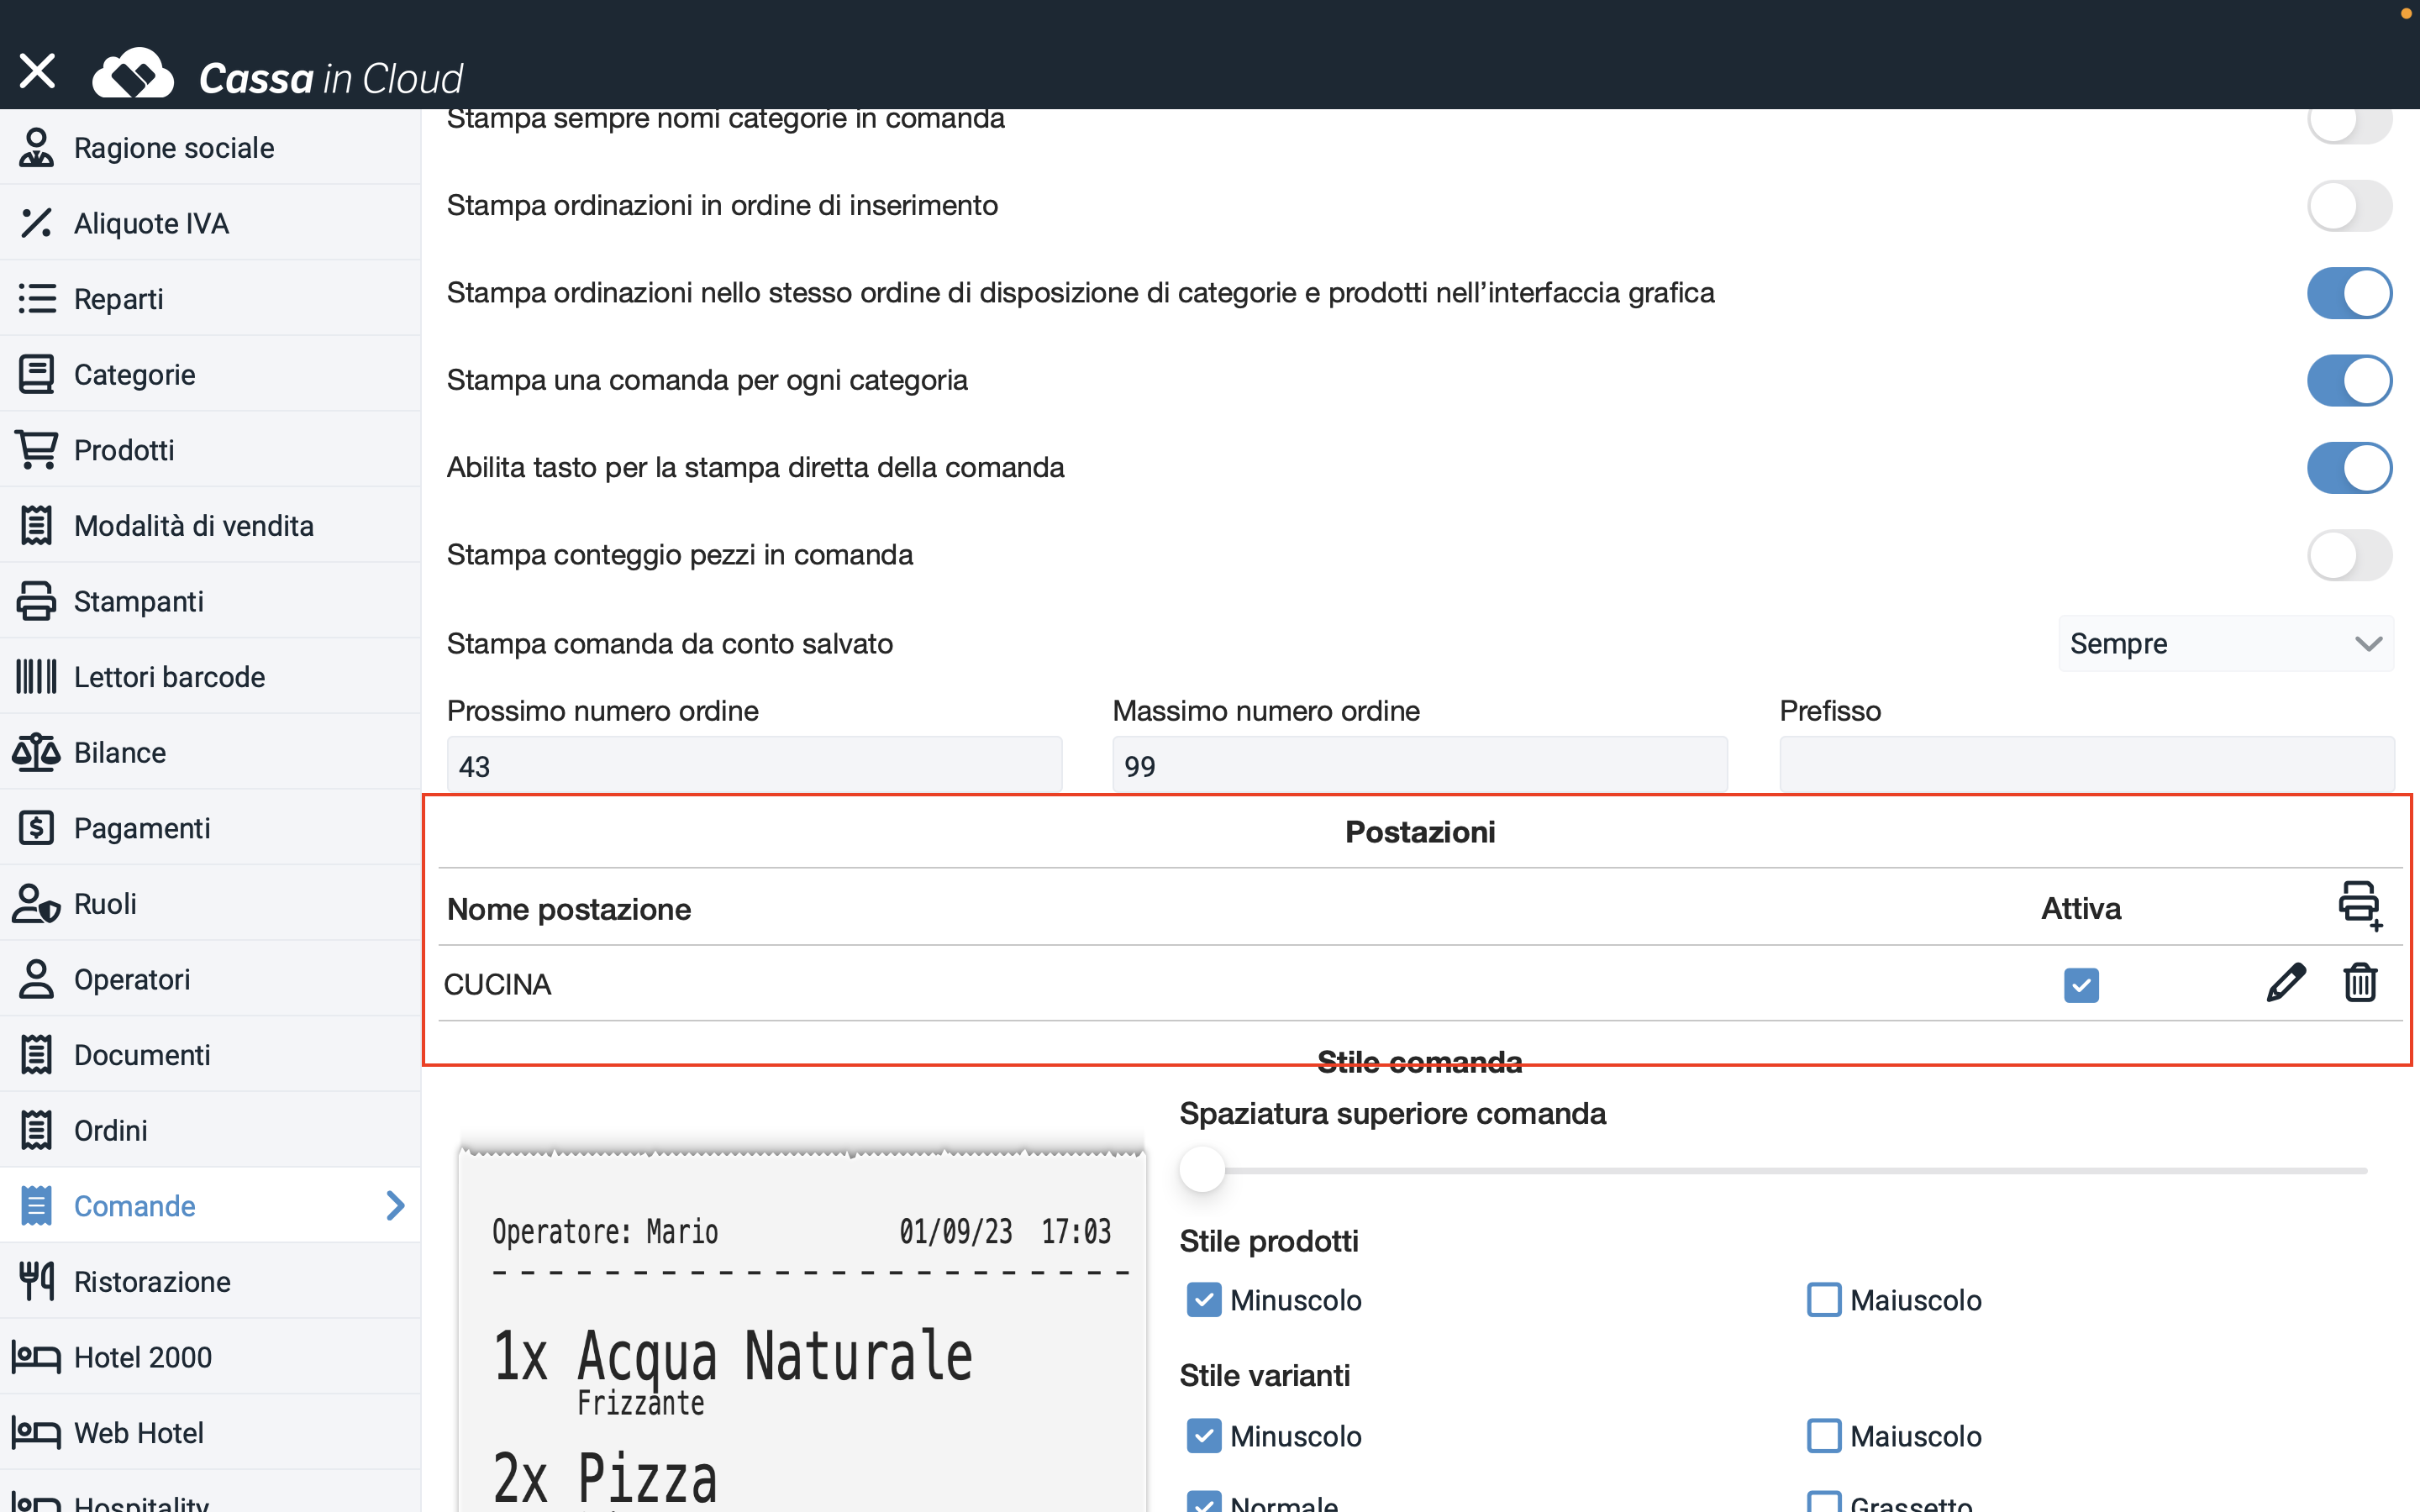Select Documenti menu item
This screenshot has height=1512, width=2420.
(210, 1054)
